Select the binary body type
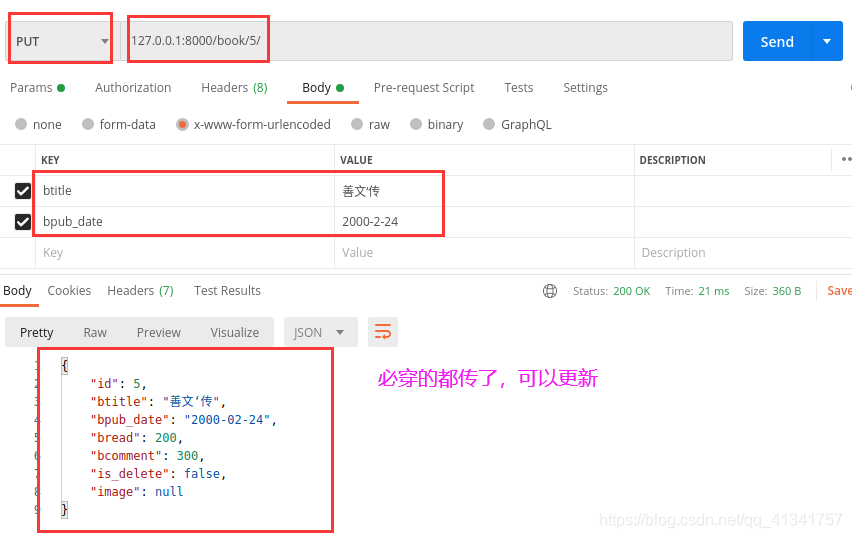 coord(437,124)
